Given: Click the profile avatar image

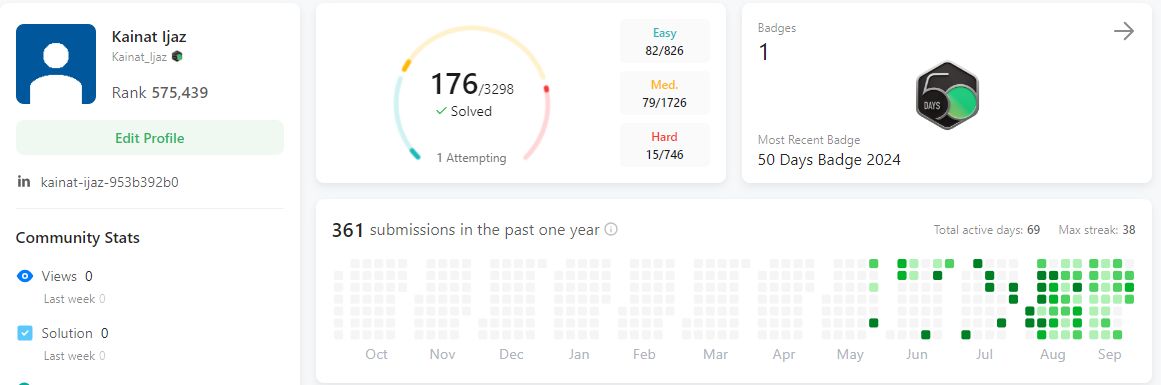Looking at the screenshot, I should click(56, 64).
